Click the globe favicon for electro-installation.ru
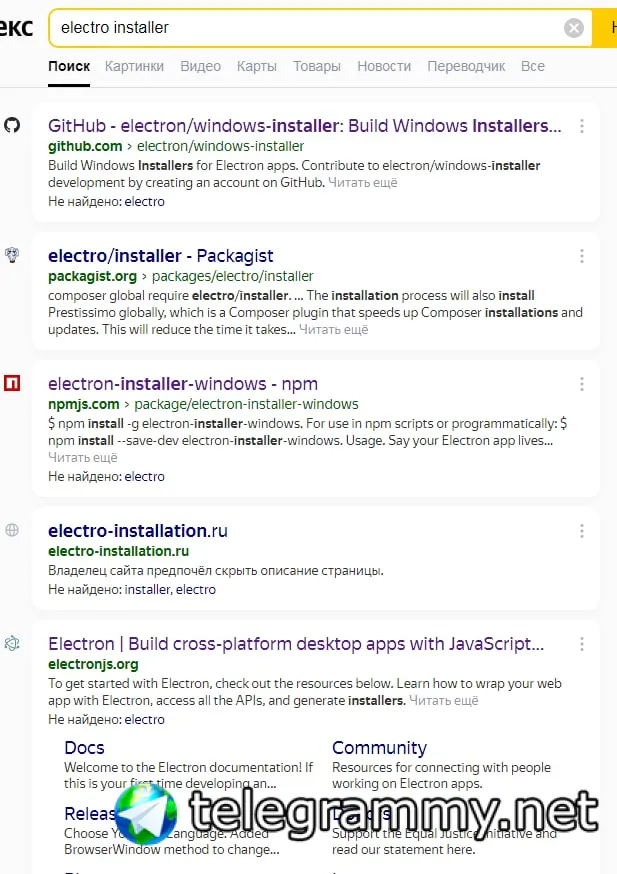This screenshot has width=617, height=874. (x=12, y=531)
